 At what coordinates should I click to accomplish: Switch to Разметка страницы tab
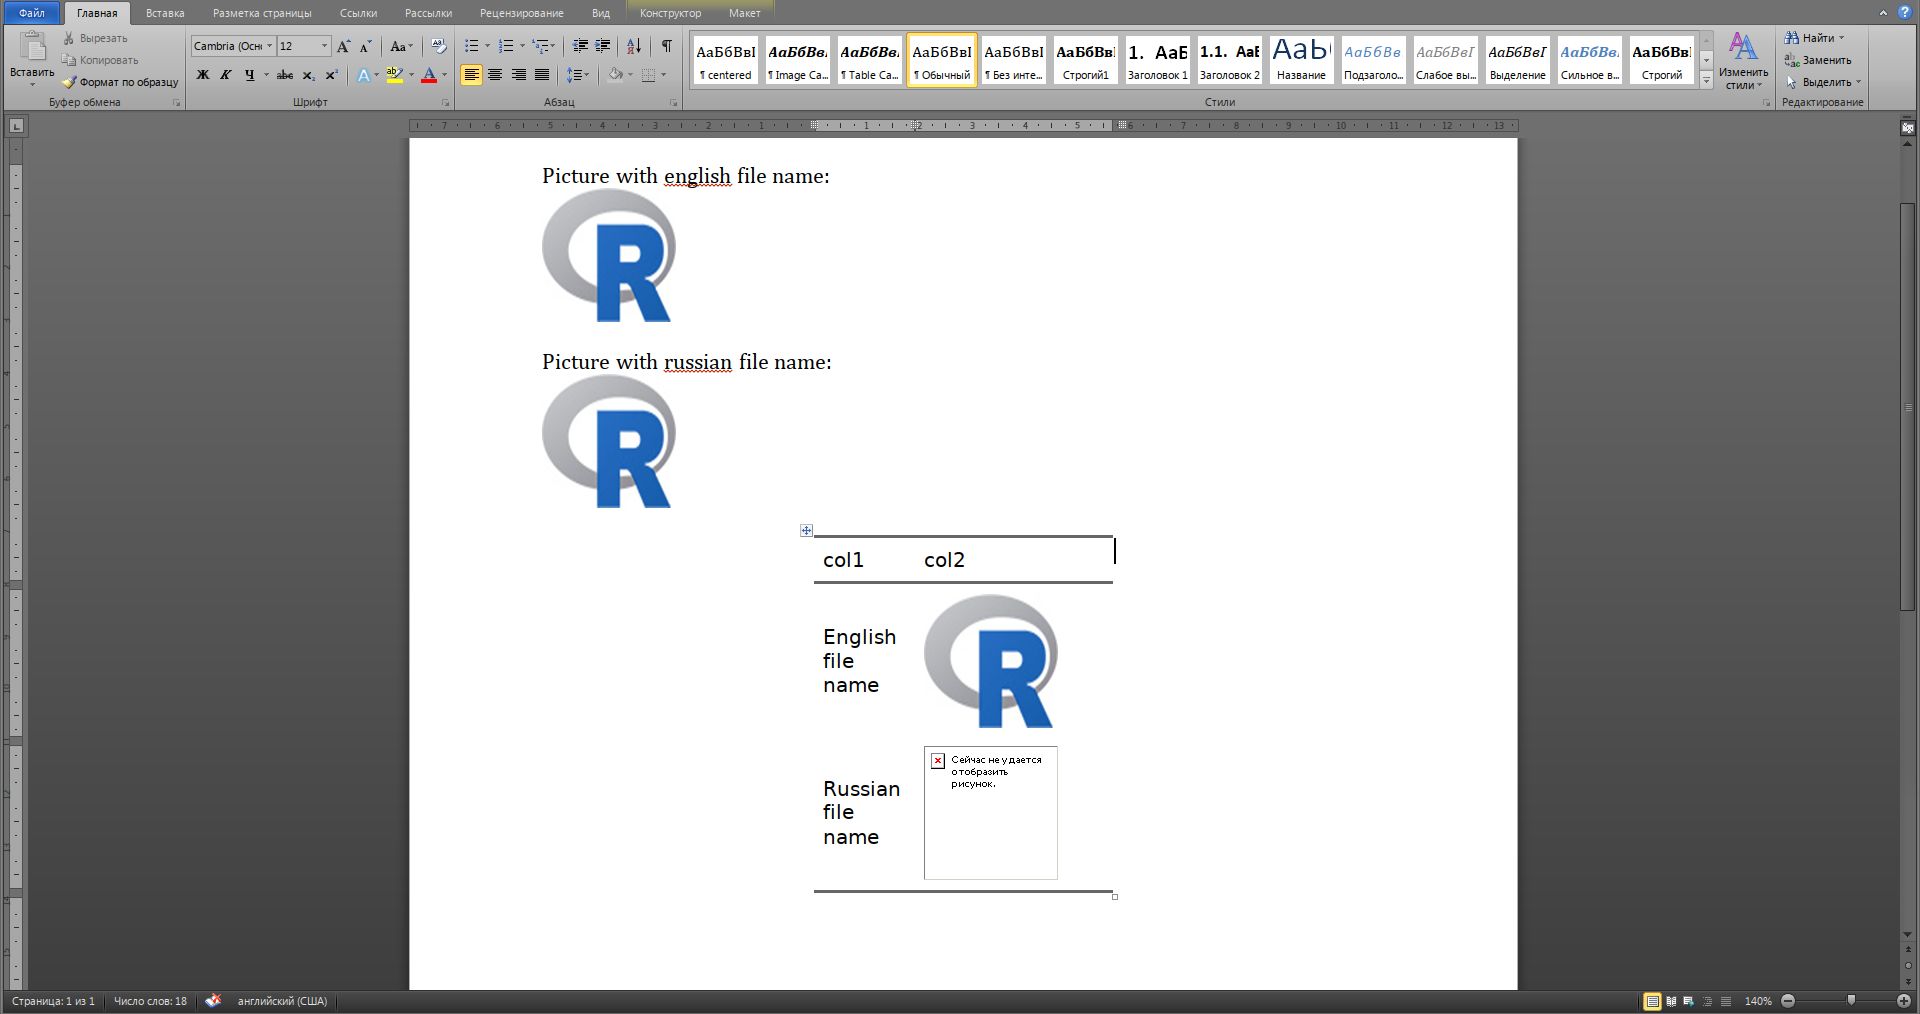tap(262, 13)
